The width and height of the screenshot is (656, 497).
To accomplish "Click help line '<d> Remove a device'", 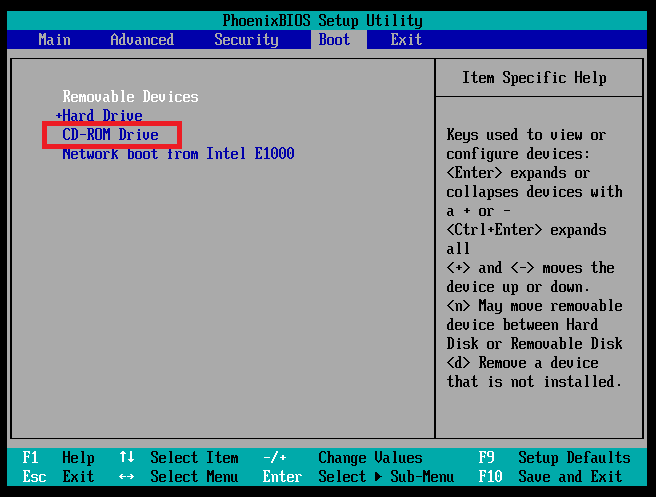I will point(522,363).
